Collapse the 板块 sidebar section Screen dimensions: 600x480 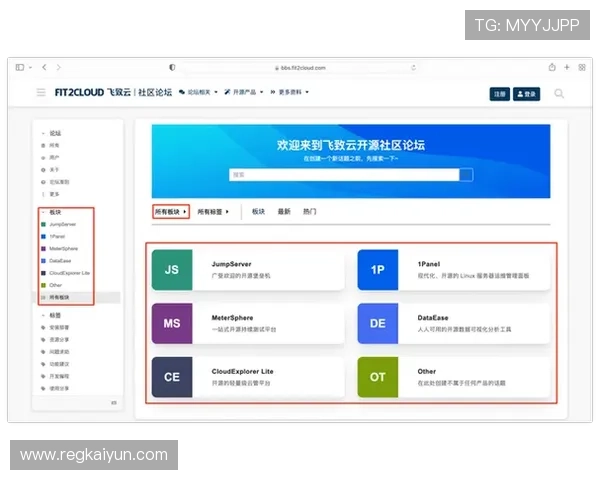(x=51, y=212)
